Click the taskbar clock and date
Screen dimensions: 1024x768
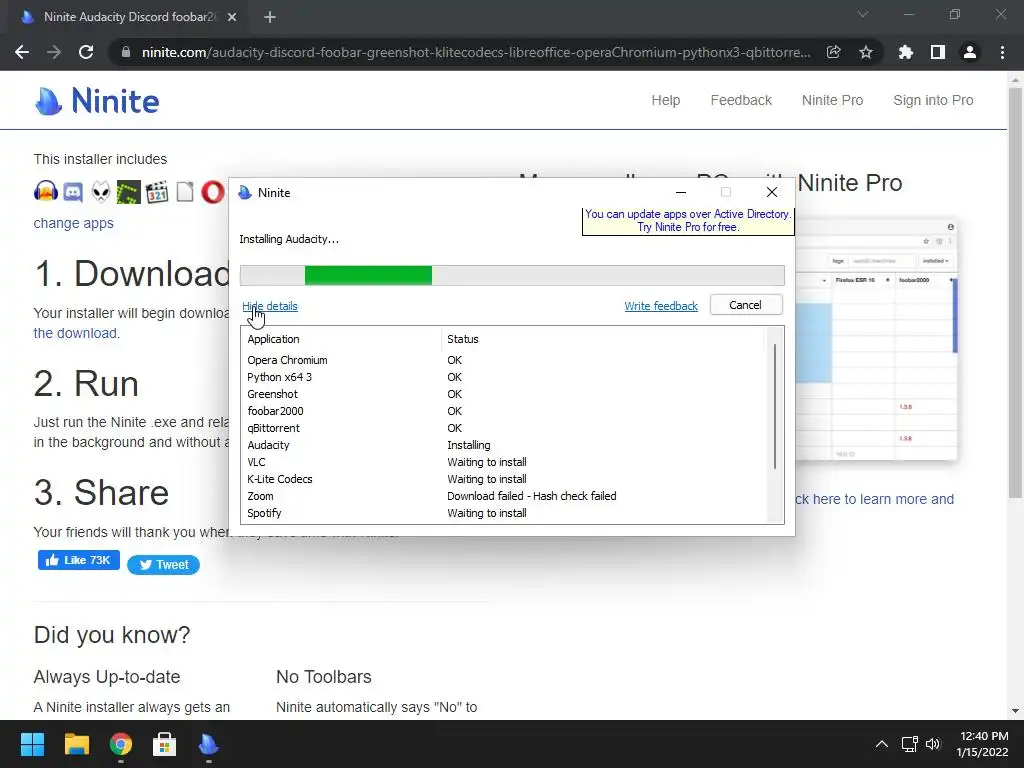983,744
